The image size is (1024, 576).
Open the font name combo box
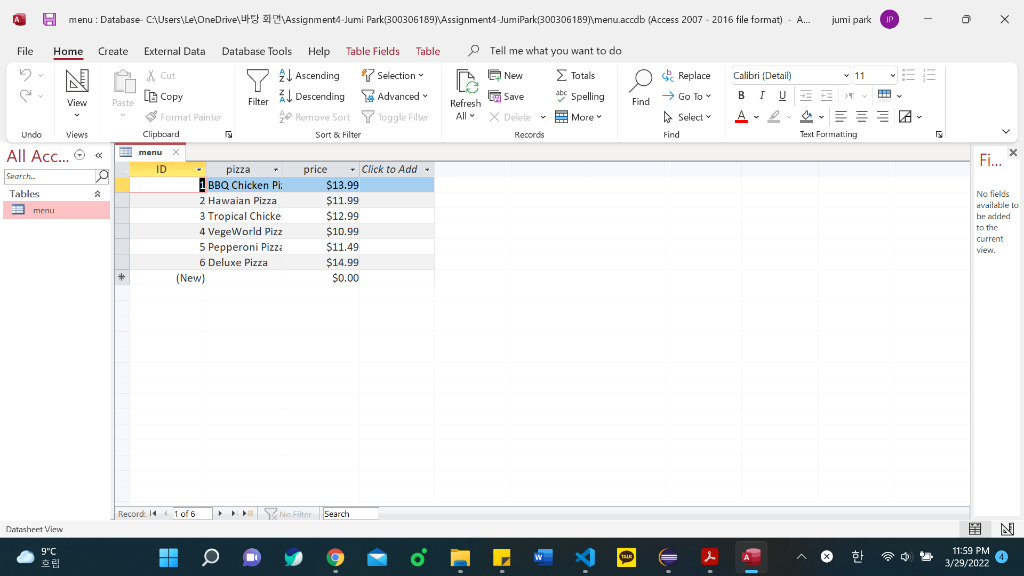pos(791,76)
